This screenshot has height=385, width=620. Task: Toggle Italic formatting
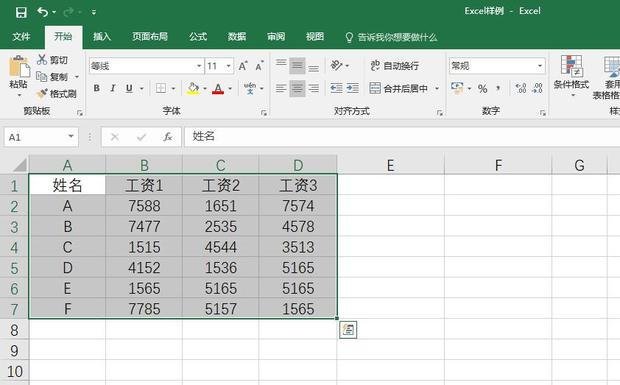point(113,88)
